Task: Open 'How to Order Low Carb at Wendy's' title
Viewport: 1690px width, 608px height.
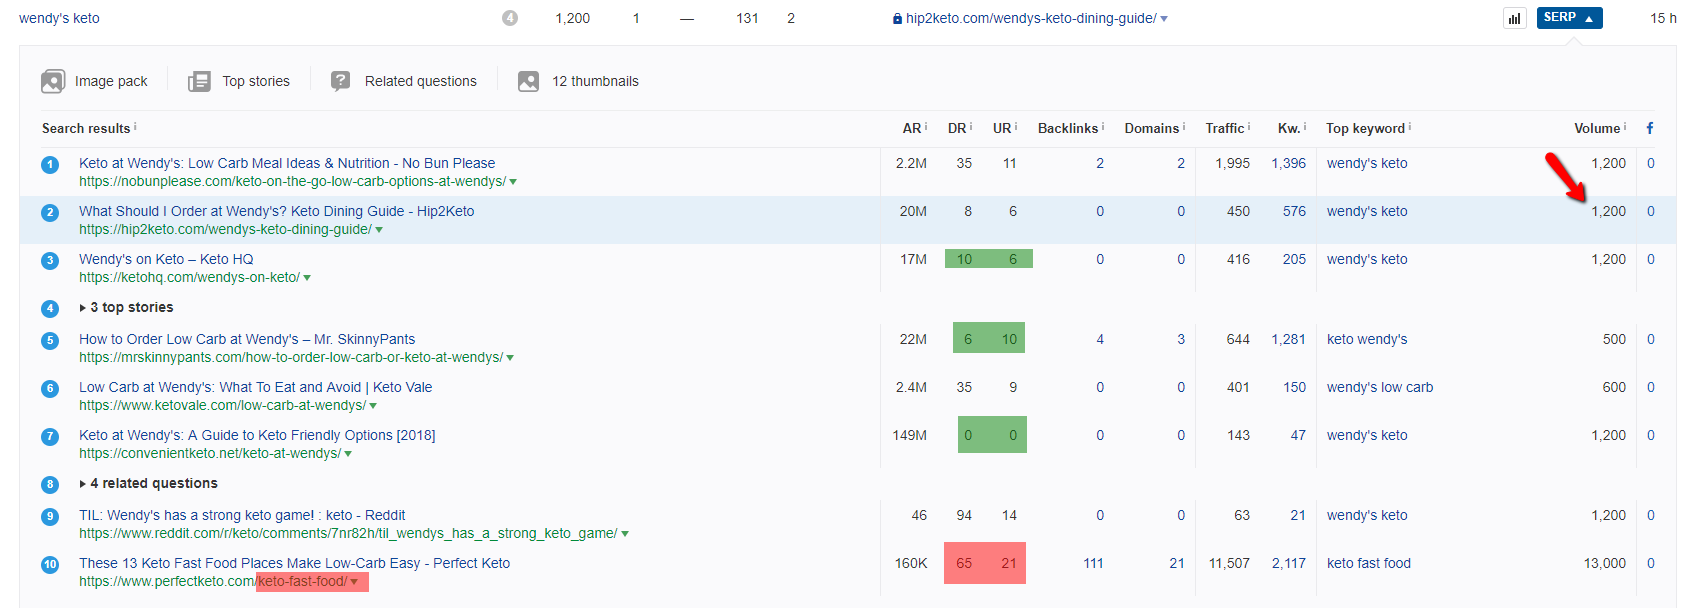Action: pos(247,339)
